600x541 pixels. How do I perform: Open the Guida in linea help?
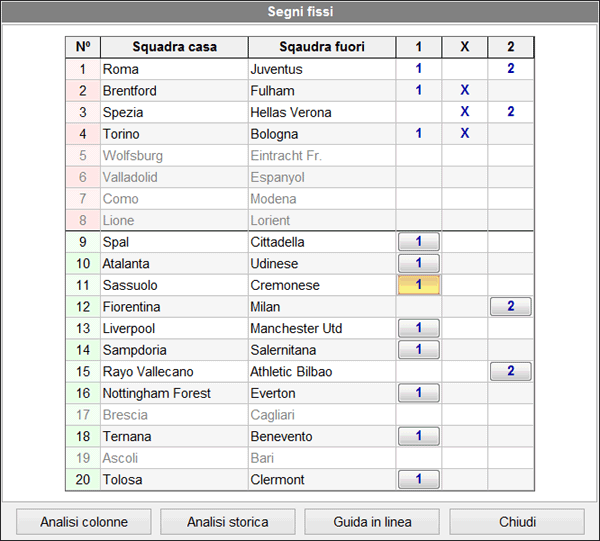tap(372, 522)
